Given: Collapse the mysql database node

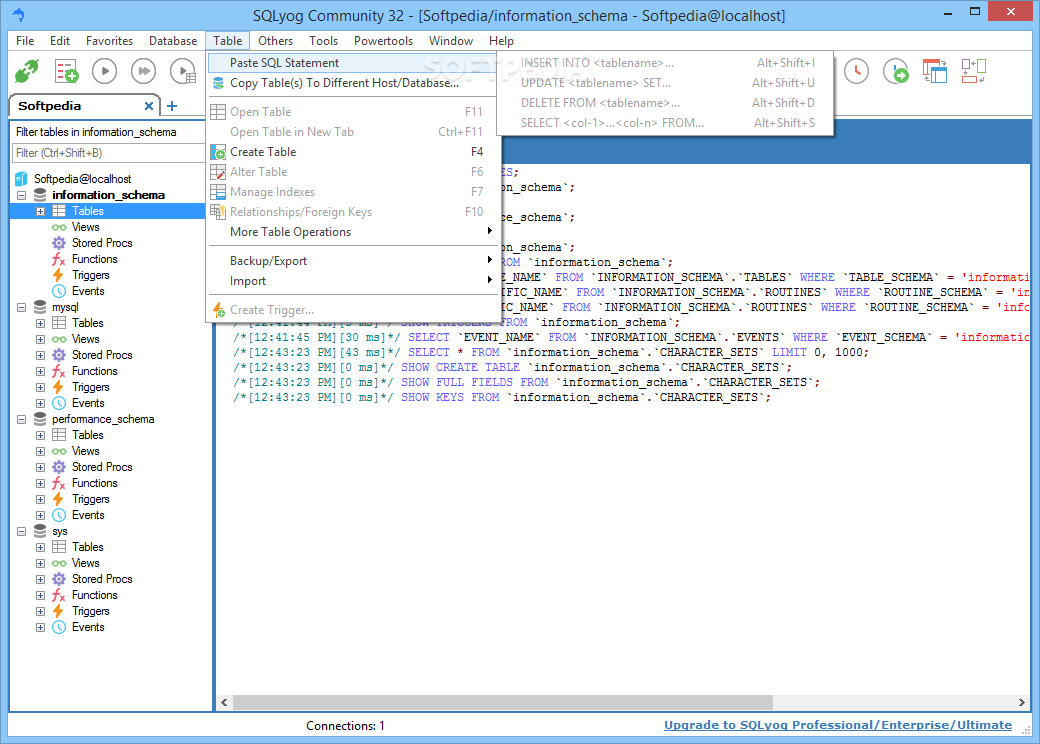Looking at the screenshot, I should point(21,308).
